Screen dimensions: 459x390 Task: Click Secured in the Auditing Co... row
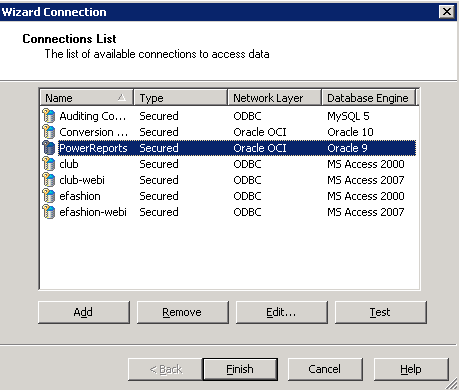coord(159,116)
